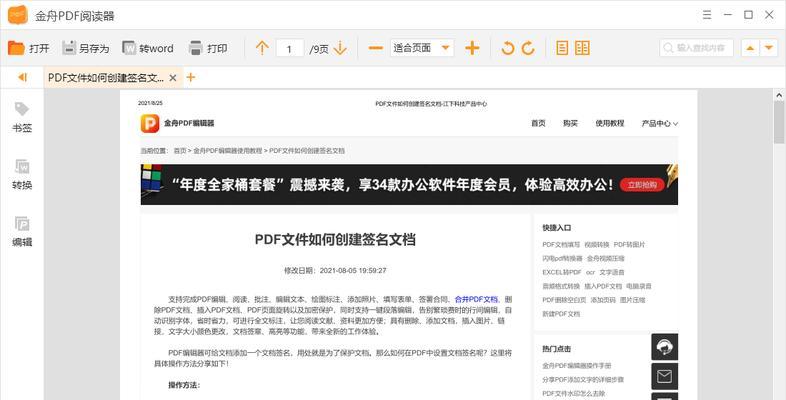Zoom in with the plus icon
Screen dimensions: 786x400
tap(472, 48)
